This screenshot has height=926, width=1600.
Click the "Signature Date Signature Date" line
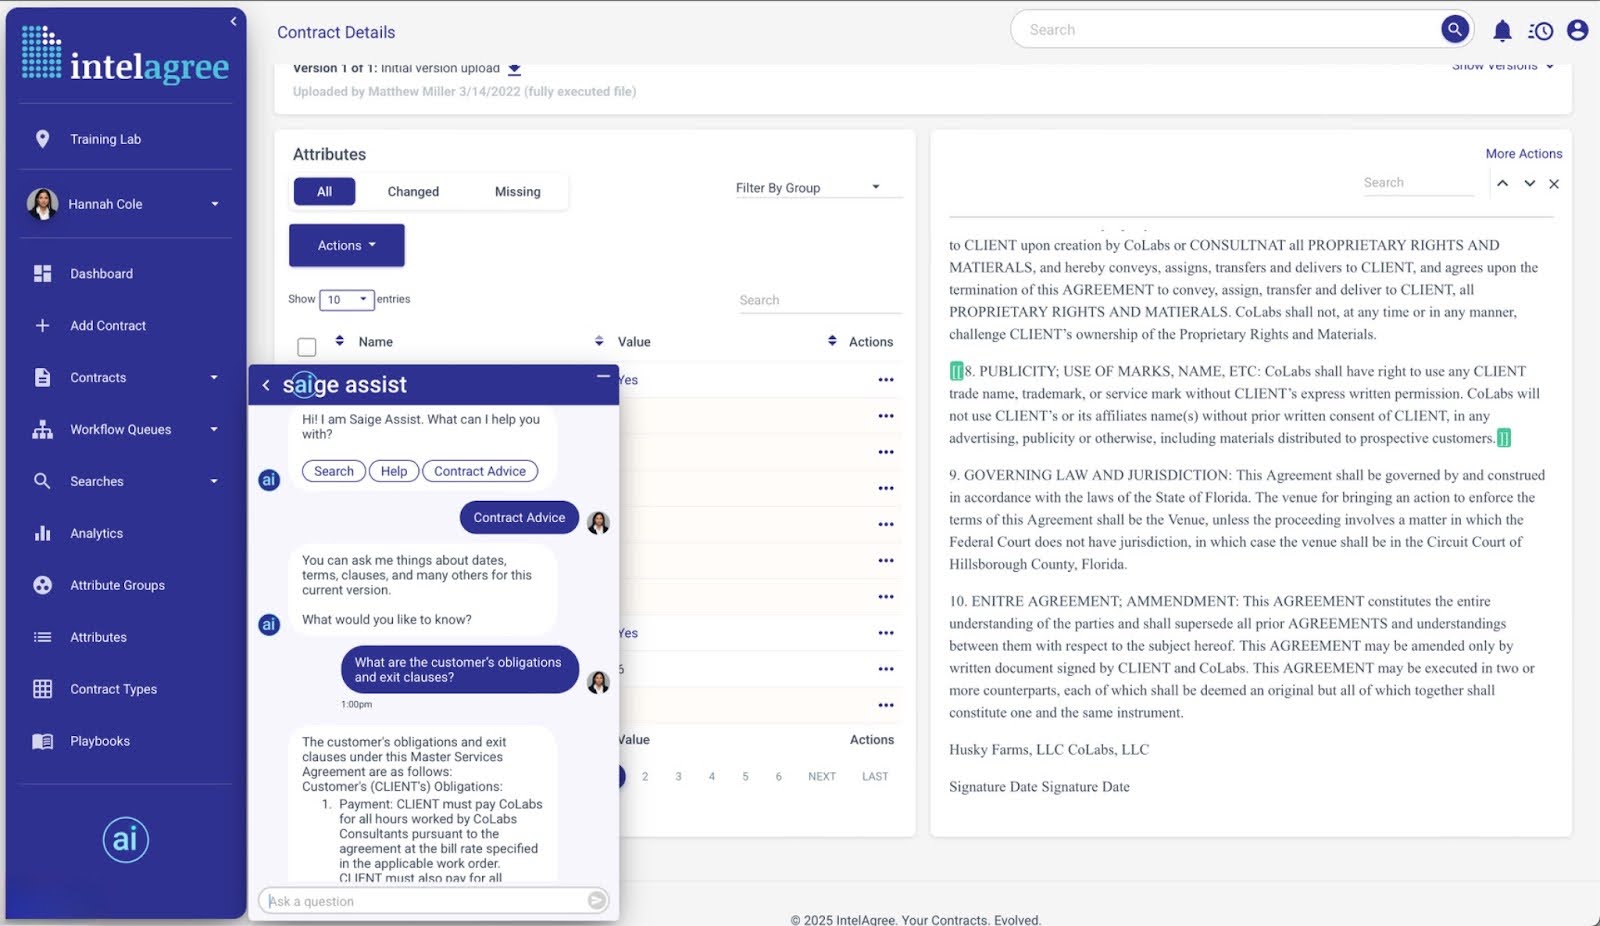pyautogui.click(x=1039, y=786)
